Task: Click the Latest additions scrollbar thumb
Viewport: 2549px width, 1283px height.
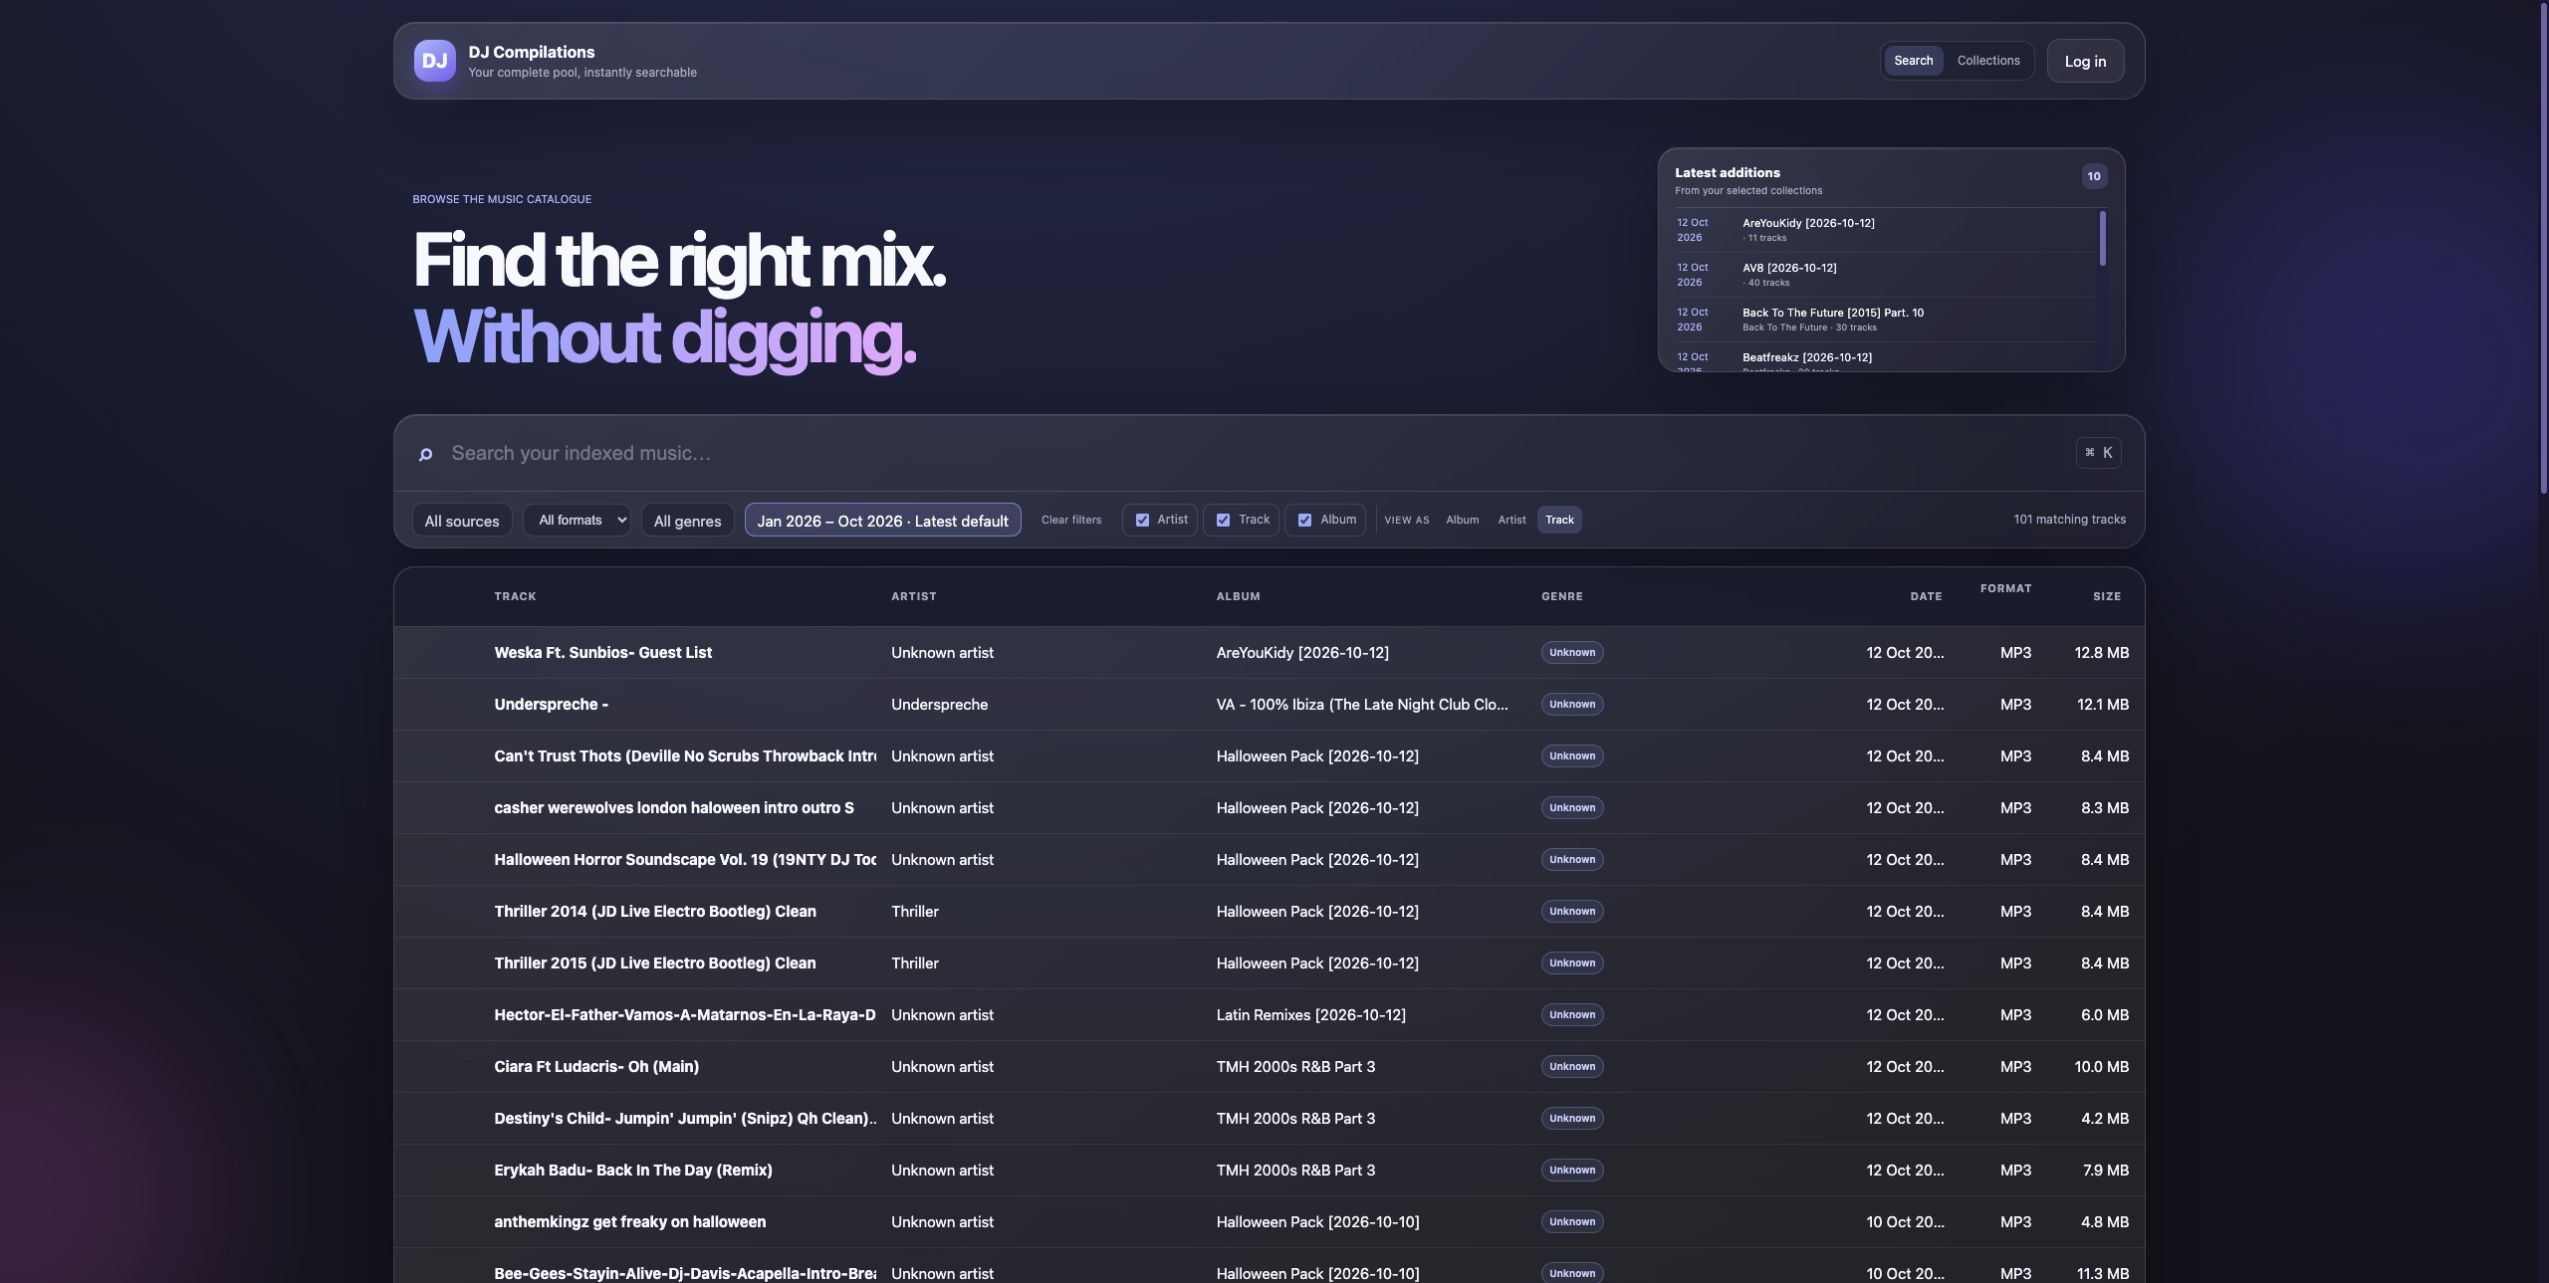Action: [x=2102, y=238]
